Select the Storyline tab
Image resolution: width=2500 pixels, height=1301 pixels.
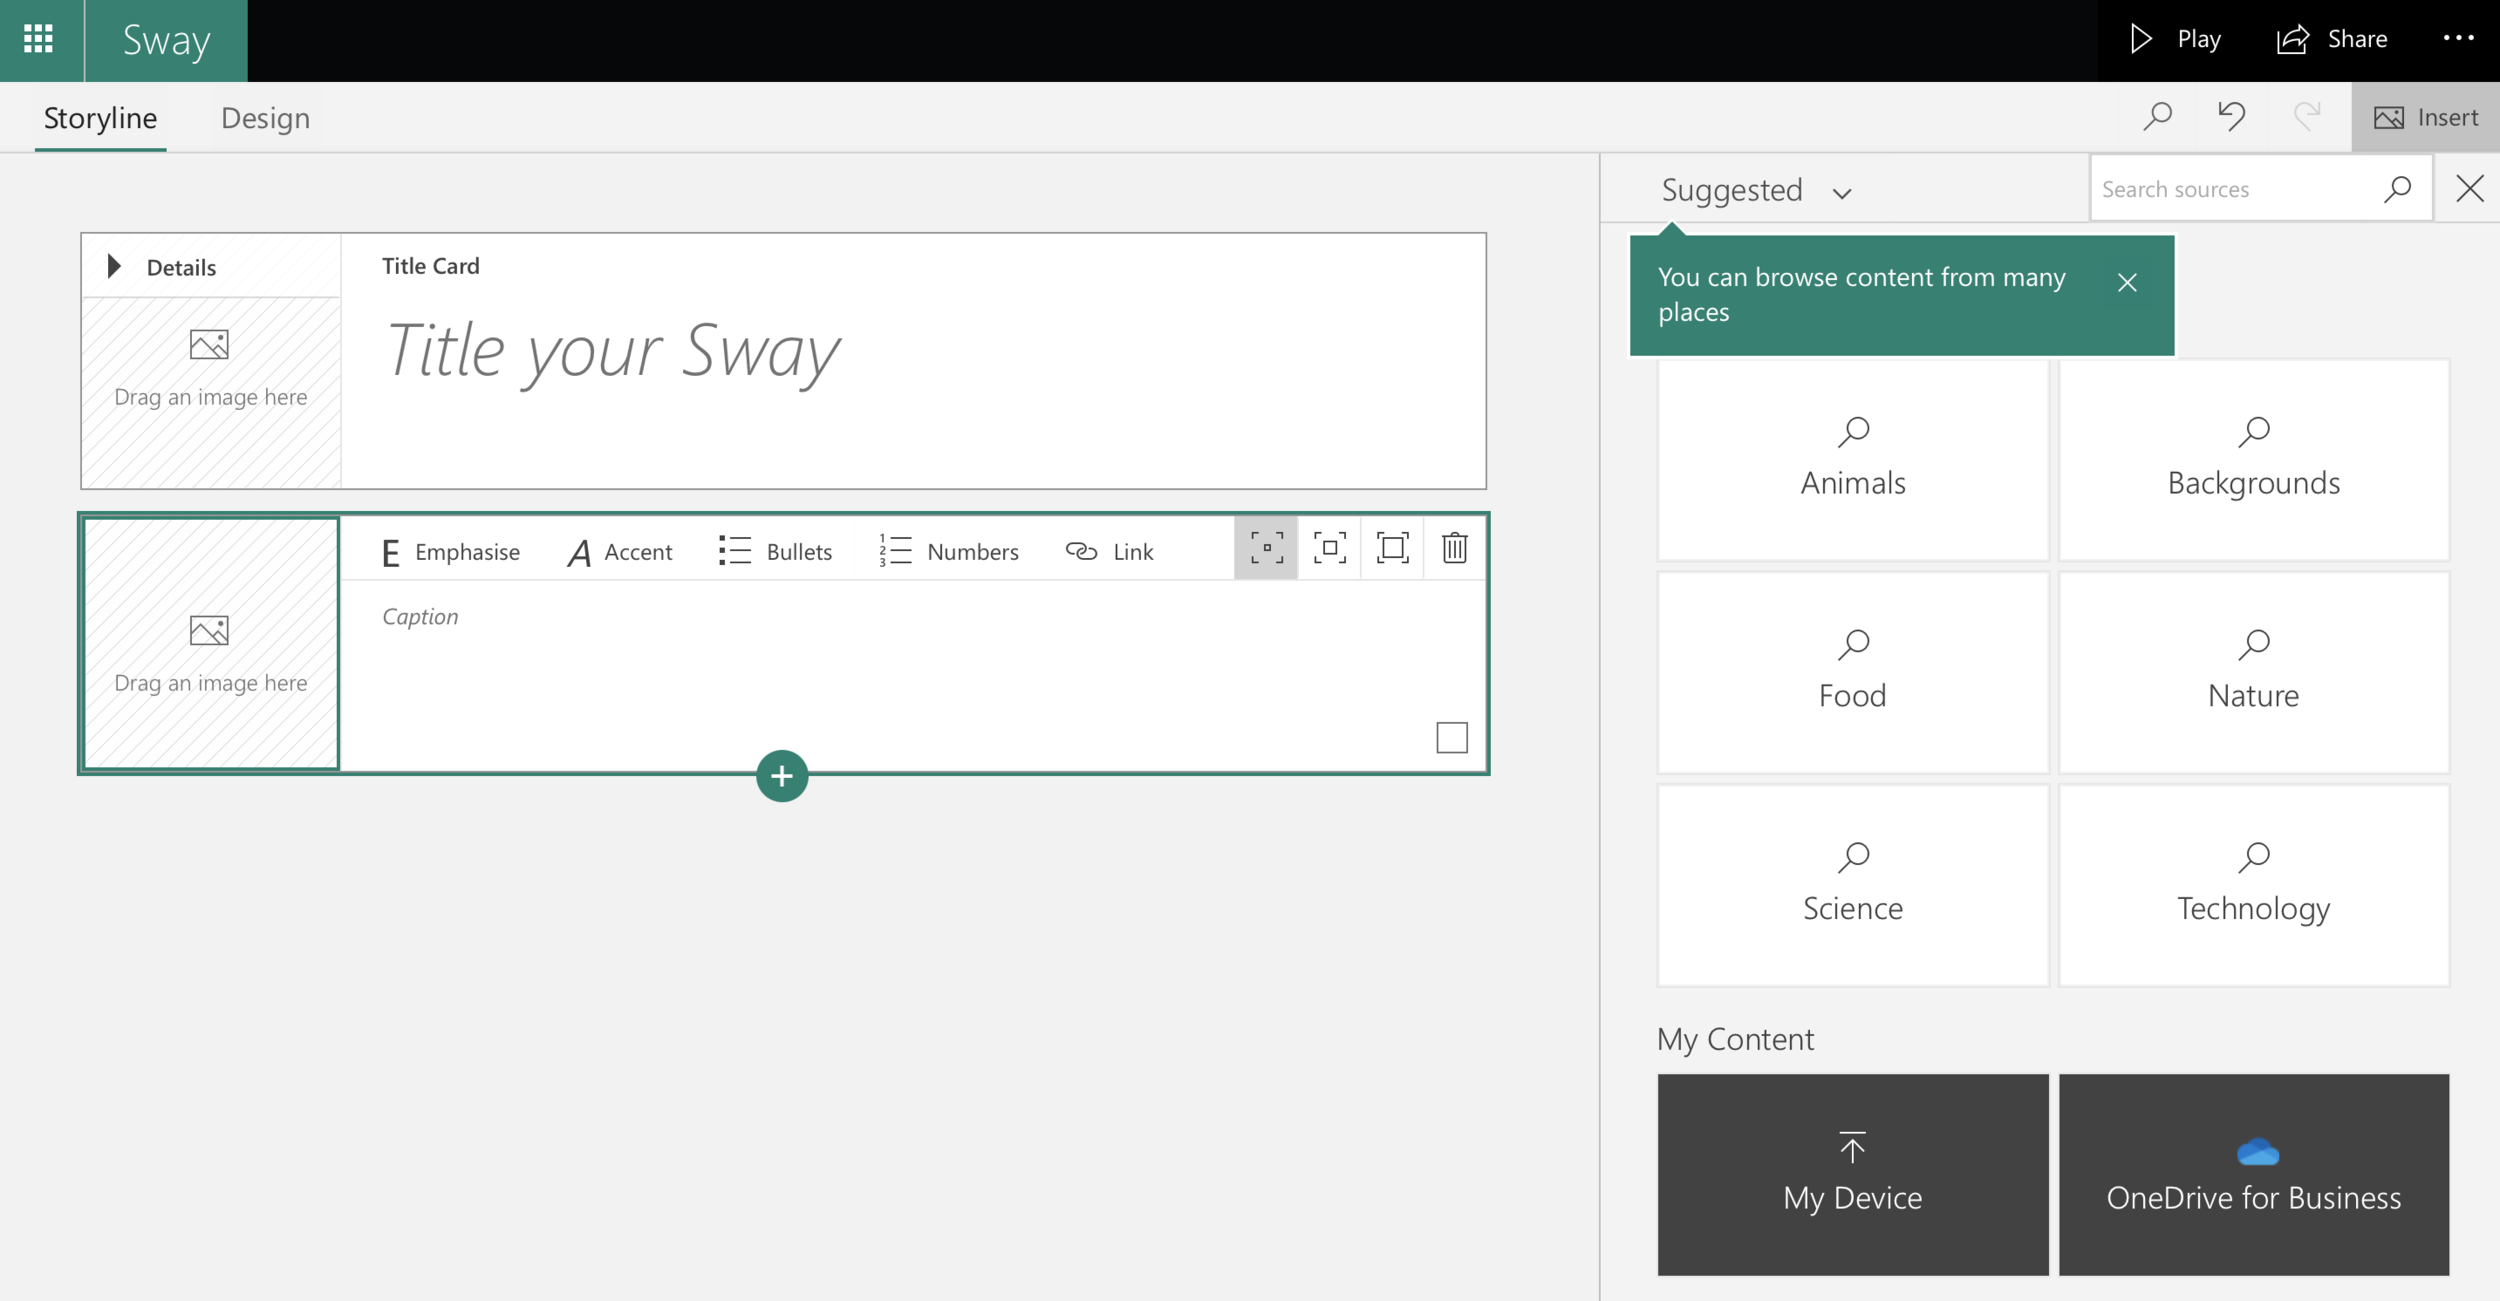point(100,118)
